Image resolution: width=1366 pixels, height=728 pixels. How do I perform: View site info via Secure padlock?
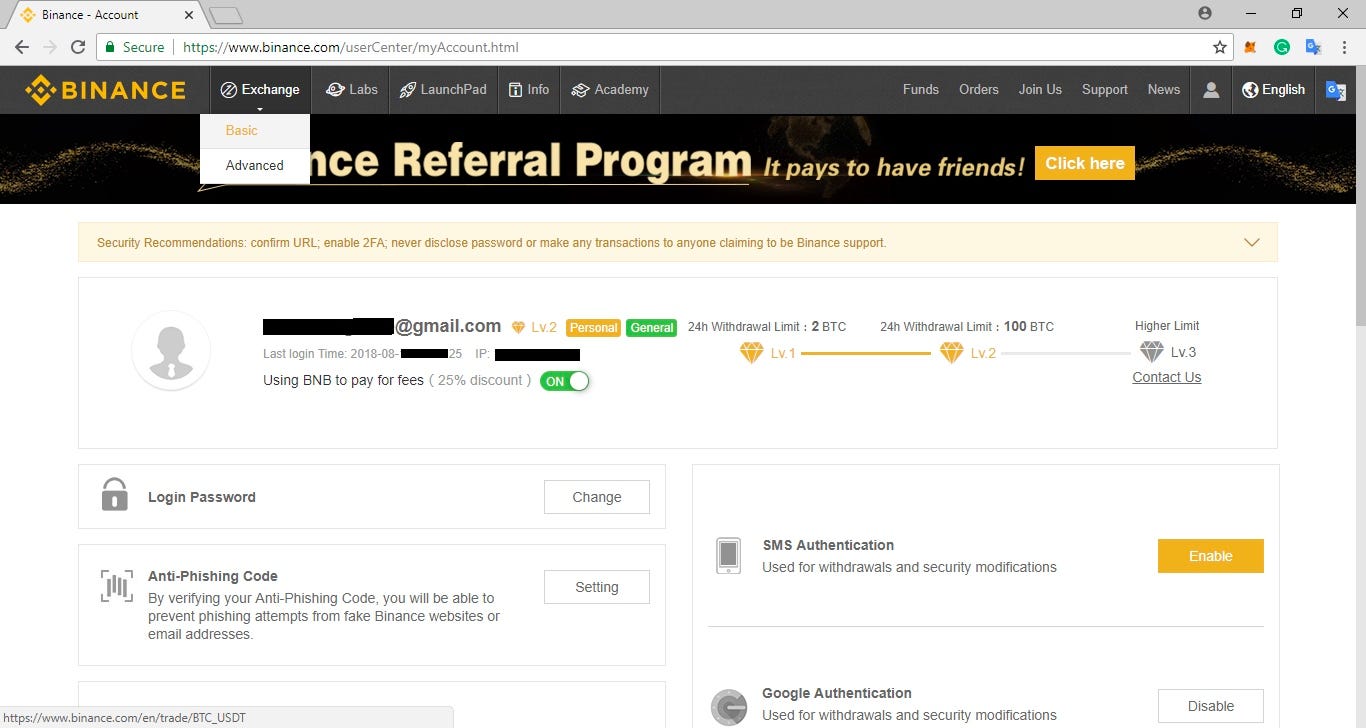pos(110,47)
